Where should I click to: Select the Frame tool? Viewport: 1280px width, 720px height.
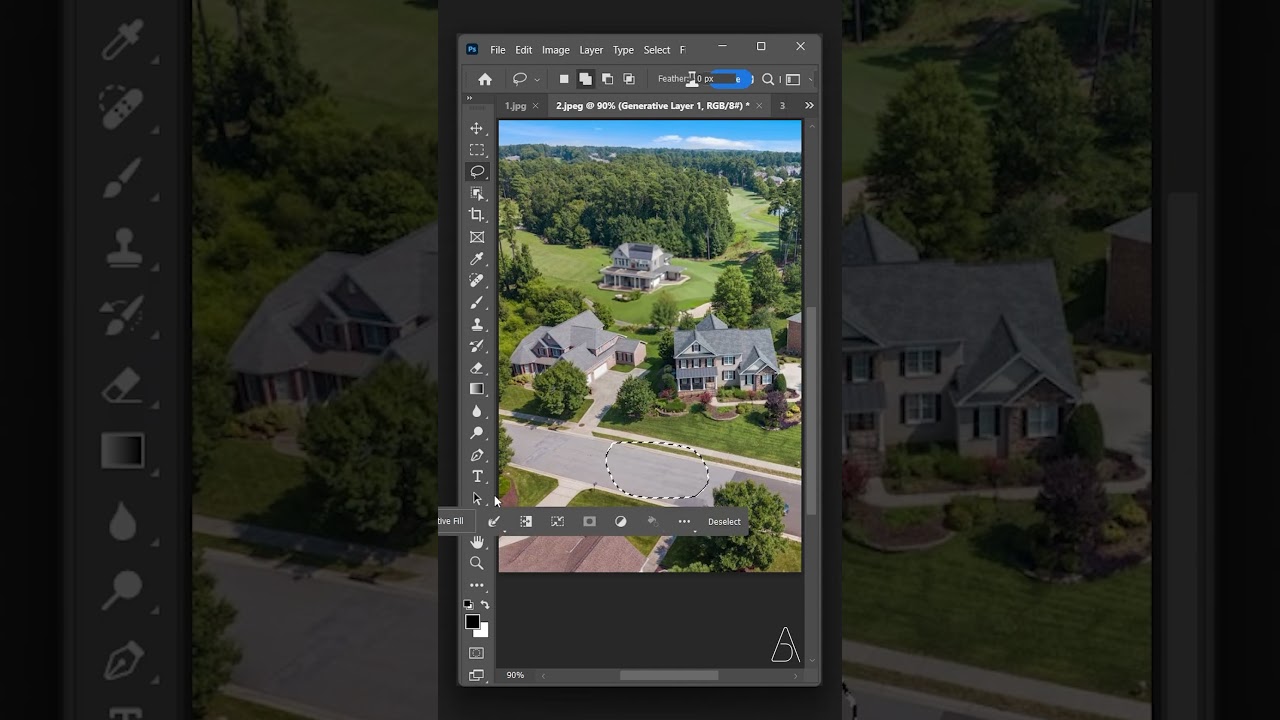pos(477,237)
